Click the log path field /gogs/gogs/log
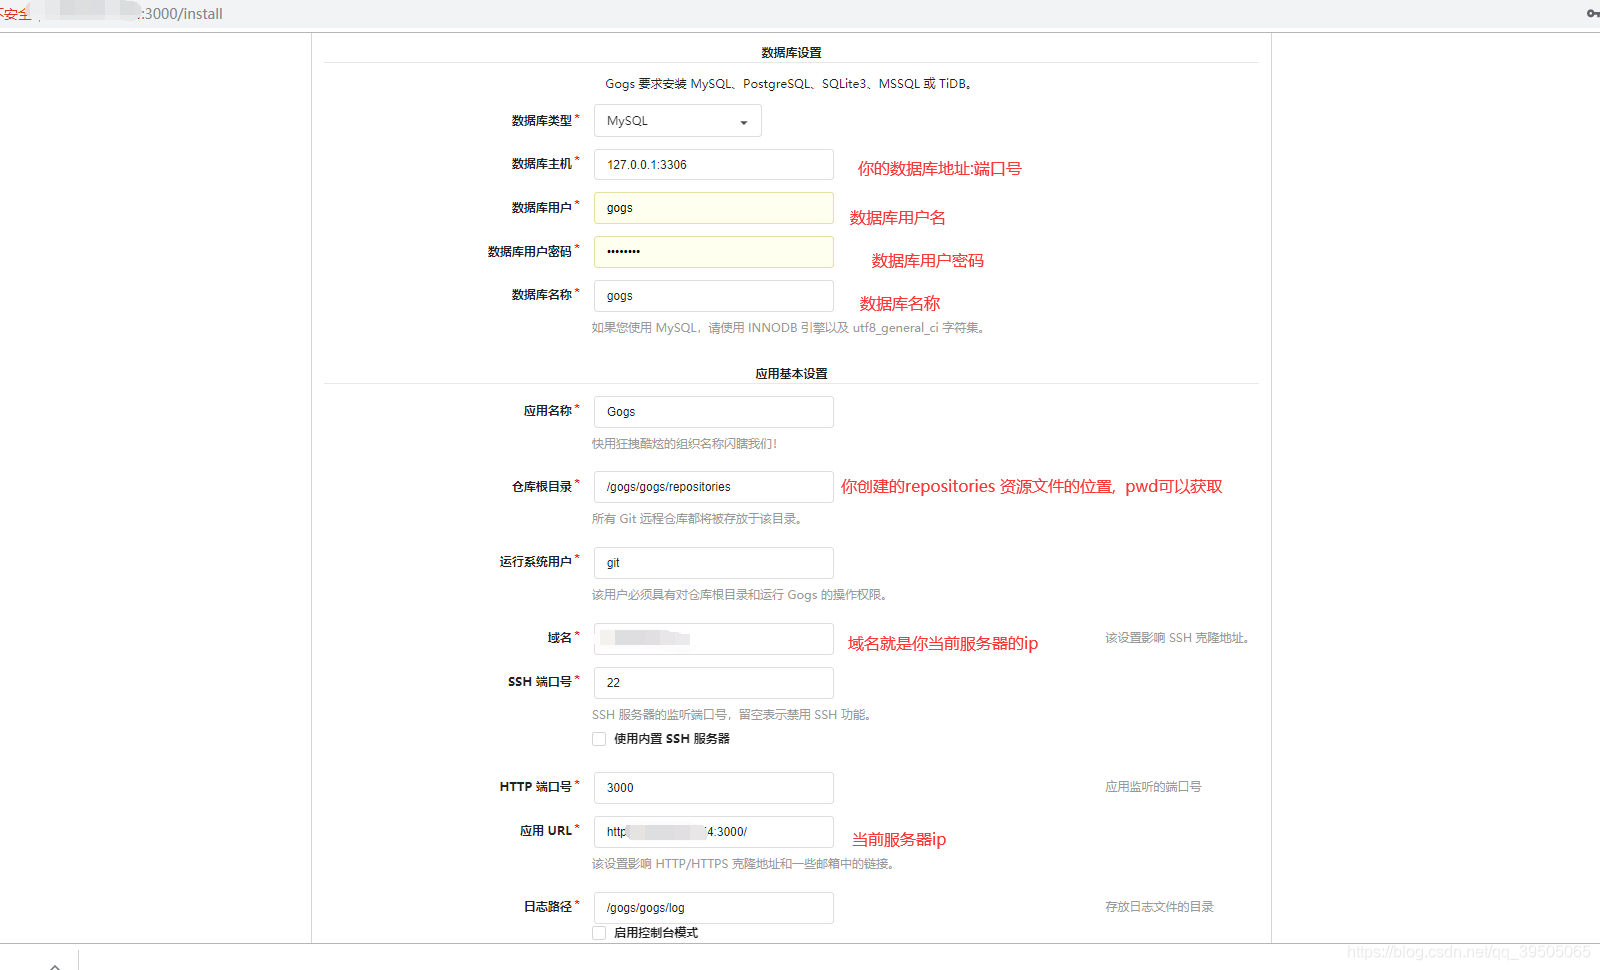The image size is (1600, 970). [x=713, y=908]
